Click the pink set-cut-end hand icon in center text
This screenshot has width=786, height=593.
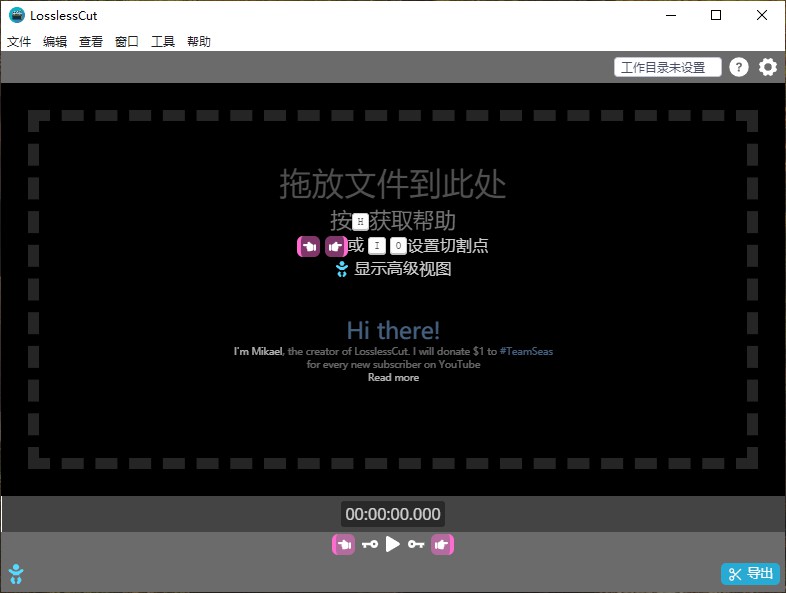[336, 246]
